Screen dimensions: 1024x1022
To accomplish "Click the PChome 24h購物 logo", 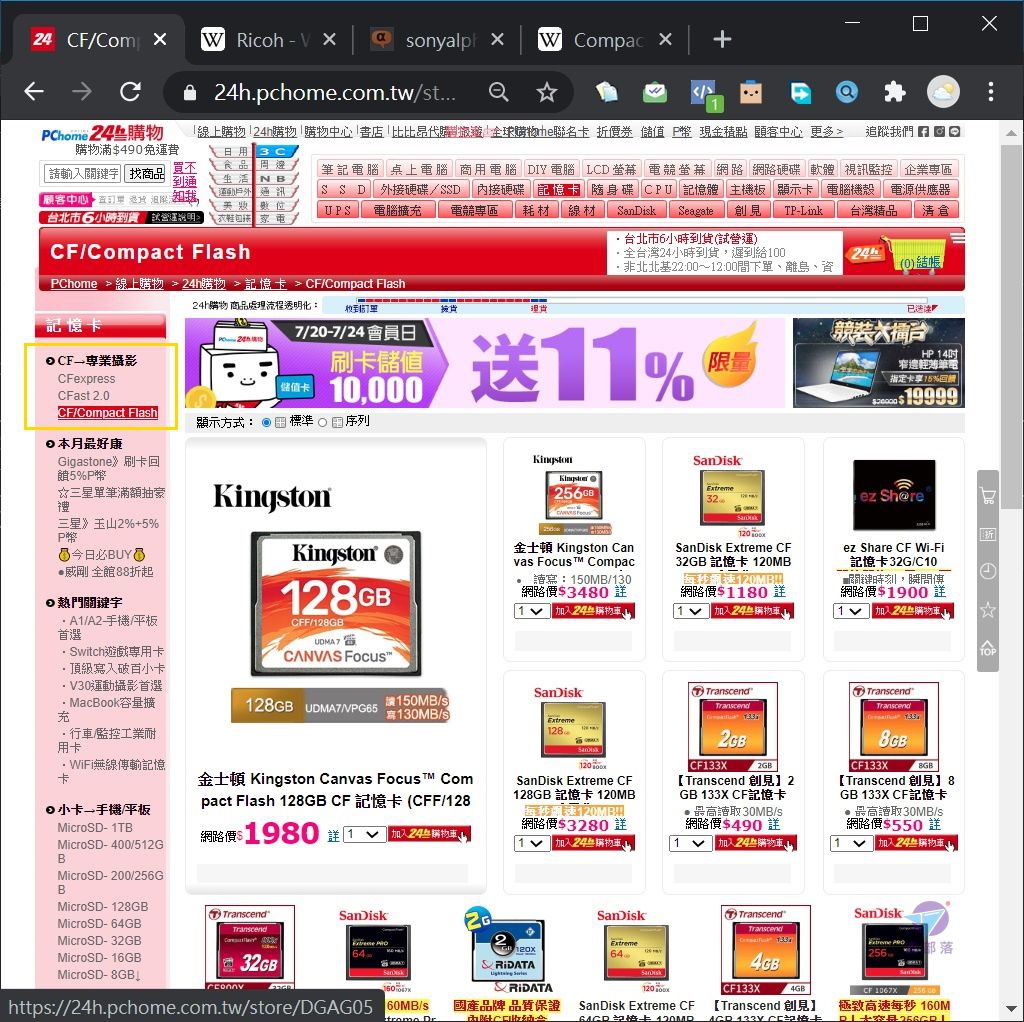I will pos(103,133).
